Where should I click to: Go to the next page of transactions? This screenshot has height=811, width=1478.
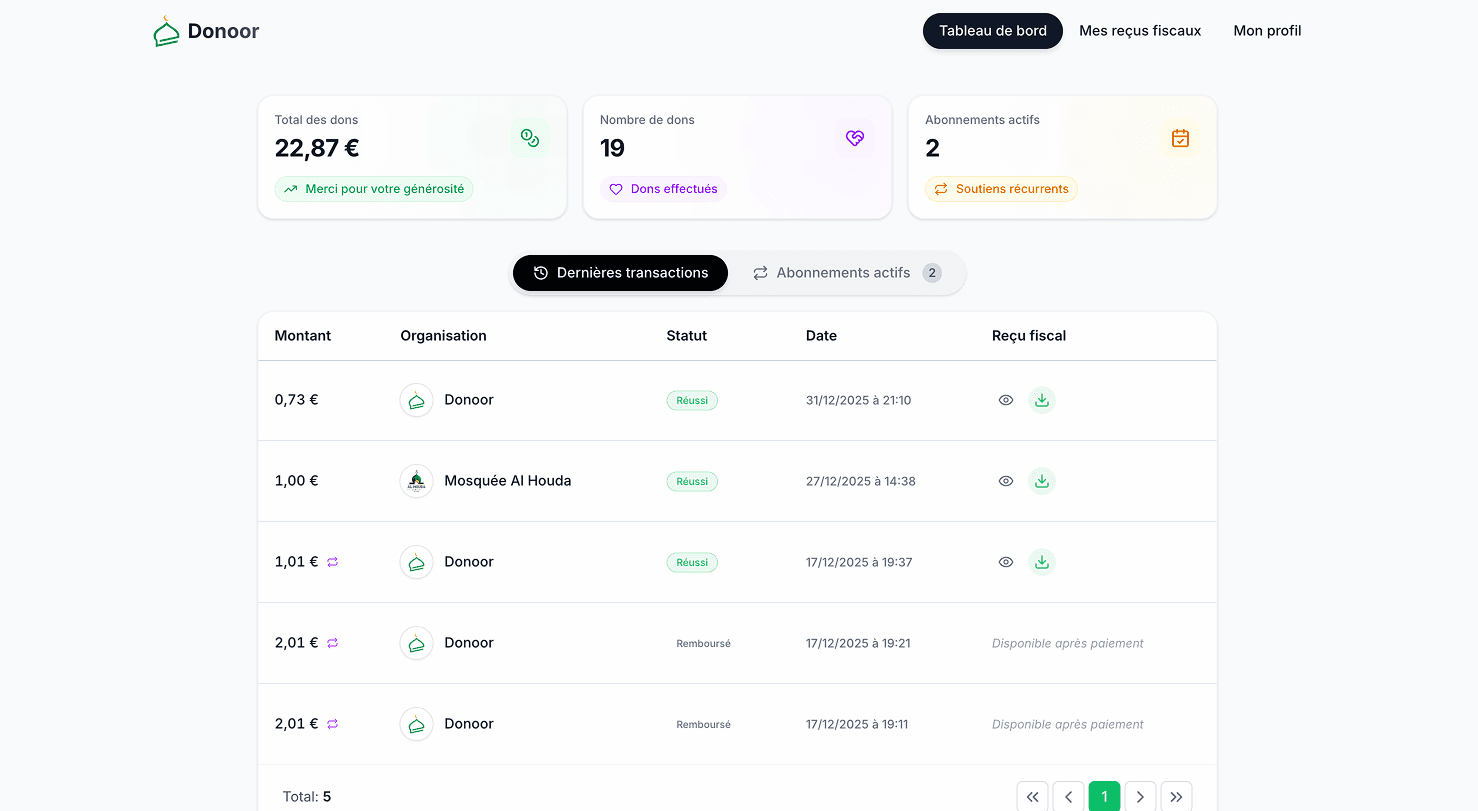point(1140,796)
